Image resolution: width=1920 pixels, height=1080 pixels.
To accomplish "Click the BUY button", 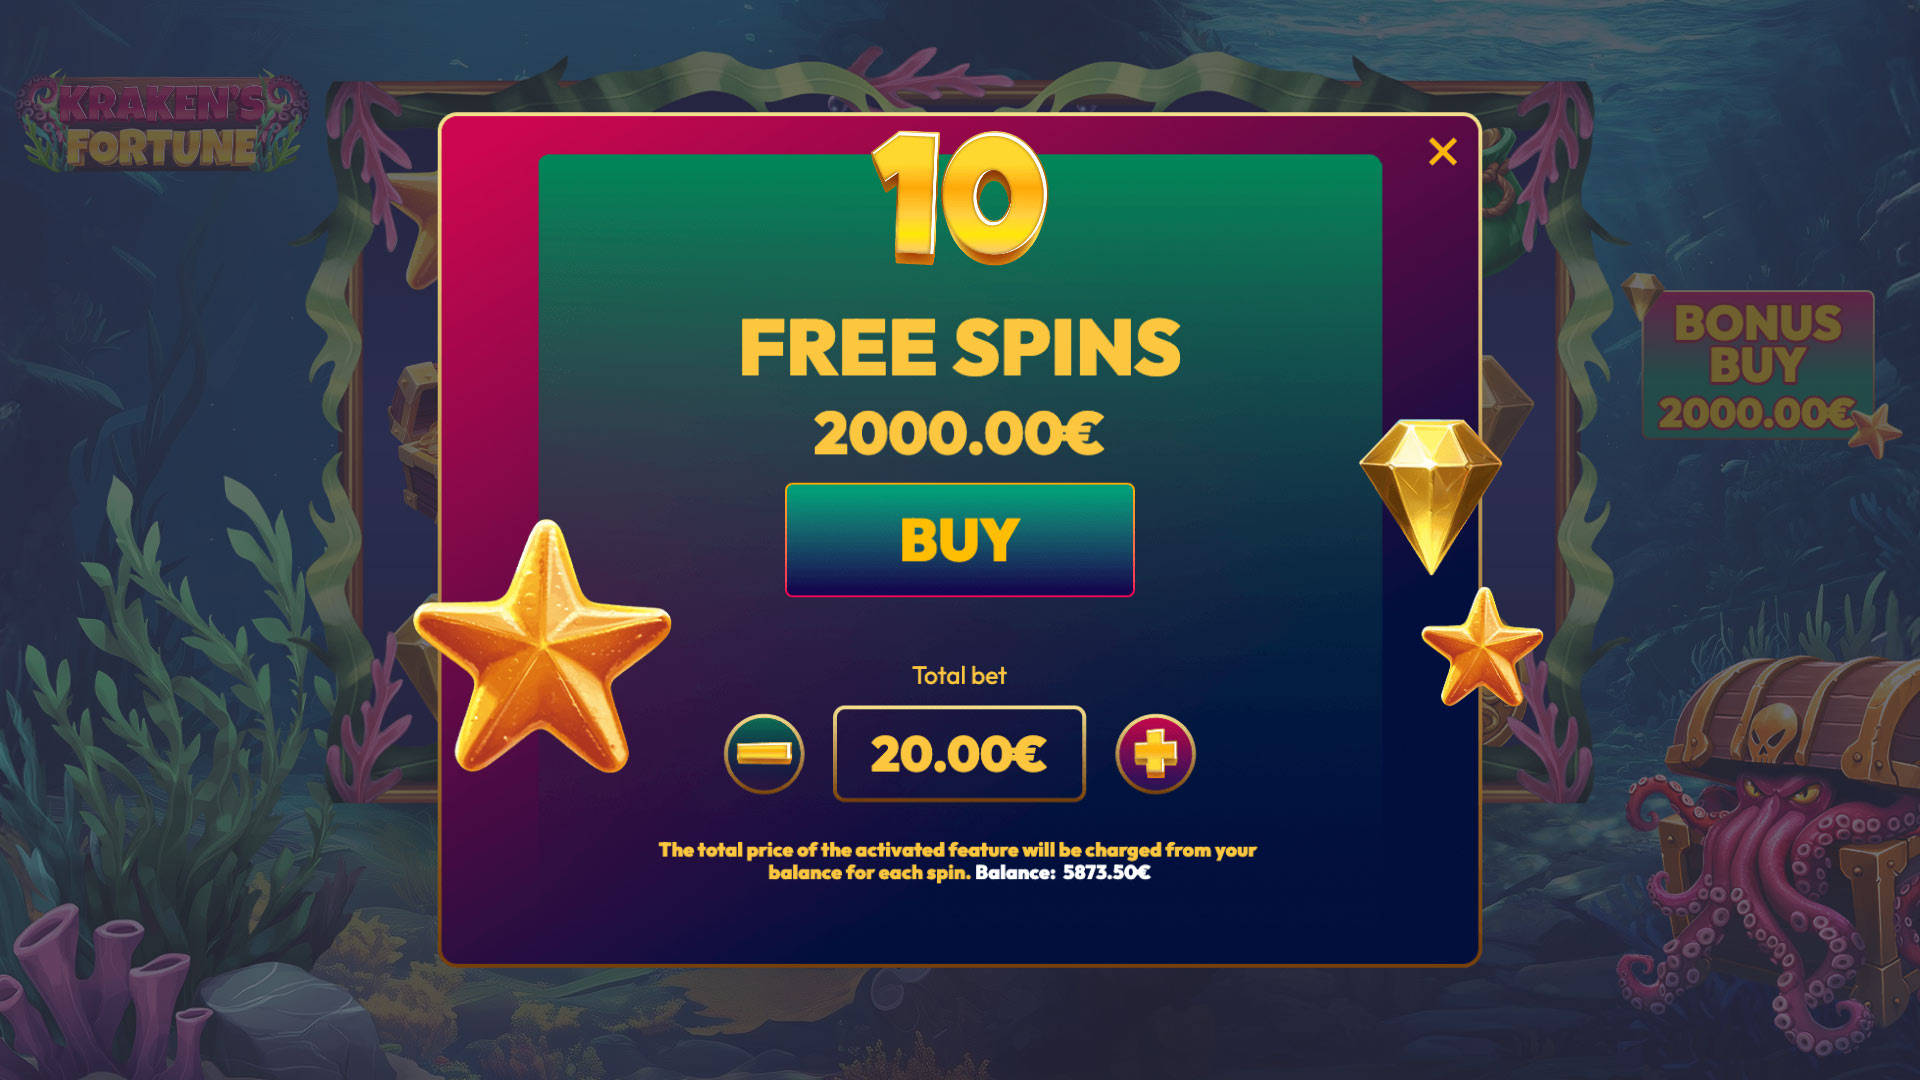I will pyautogui.click(x=960, y=540).
